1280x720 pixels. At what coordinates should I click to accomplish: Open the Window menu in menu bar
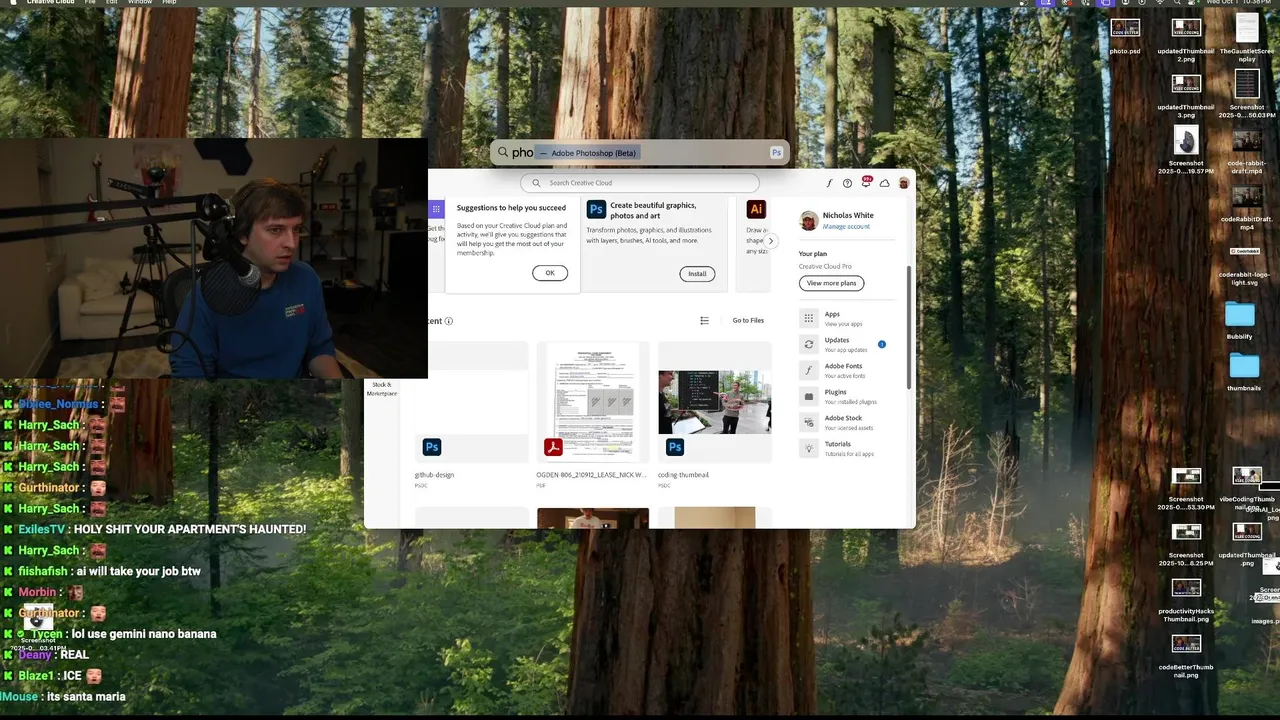pos(140,3)
